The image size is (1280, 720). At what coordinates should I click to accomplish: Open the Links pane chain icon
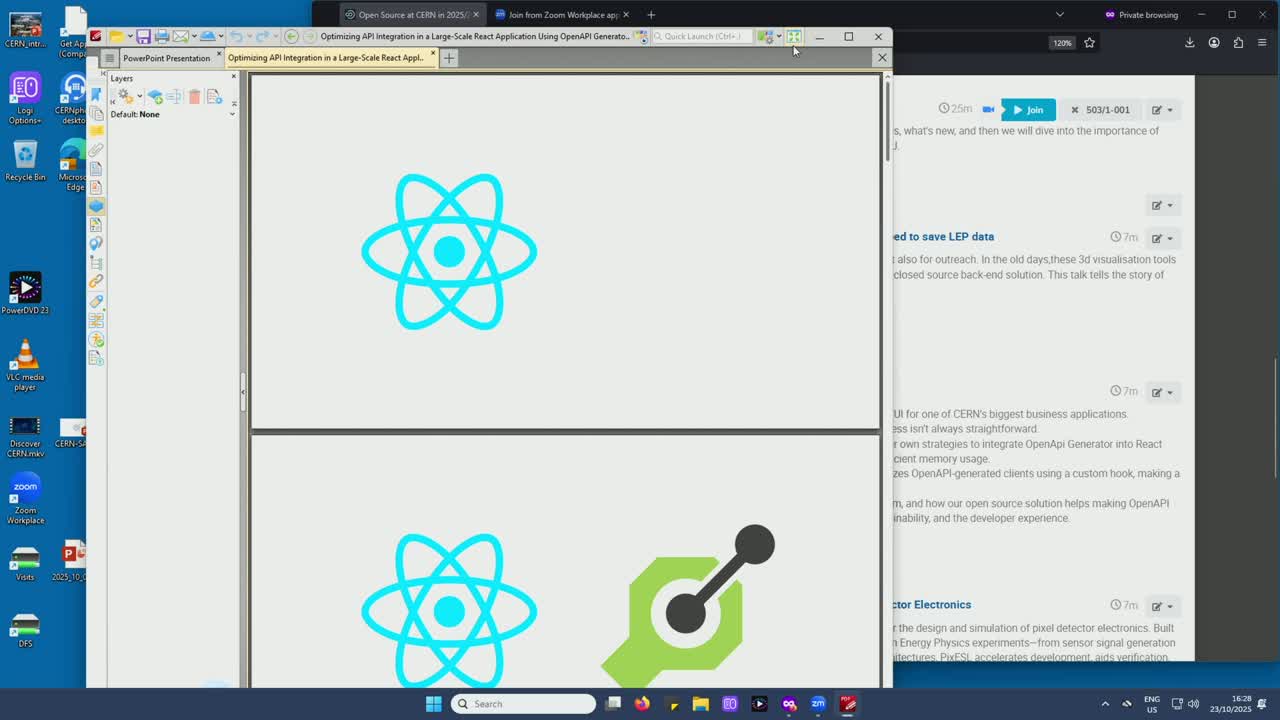coord(96,281)
